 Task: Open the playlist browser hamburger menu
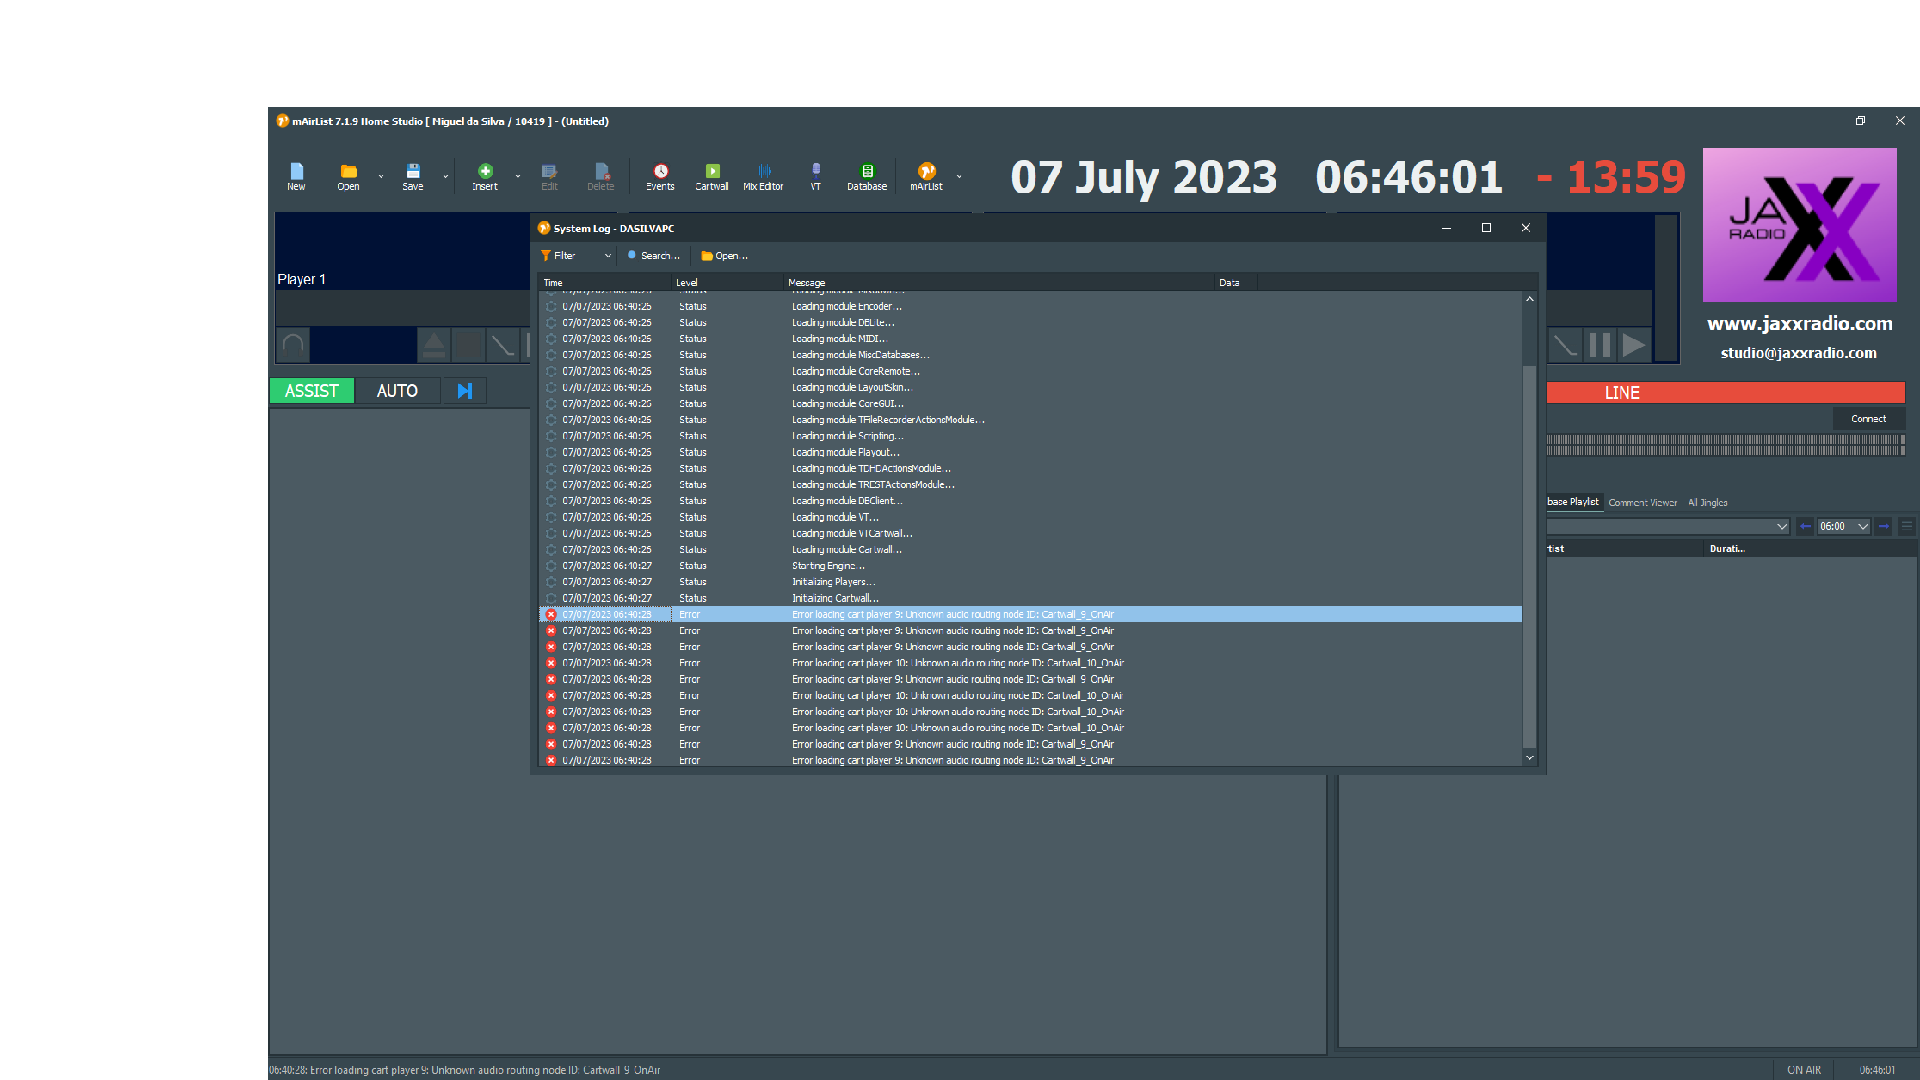(1907, 526)
